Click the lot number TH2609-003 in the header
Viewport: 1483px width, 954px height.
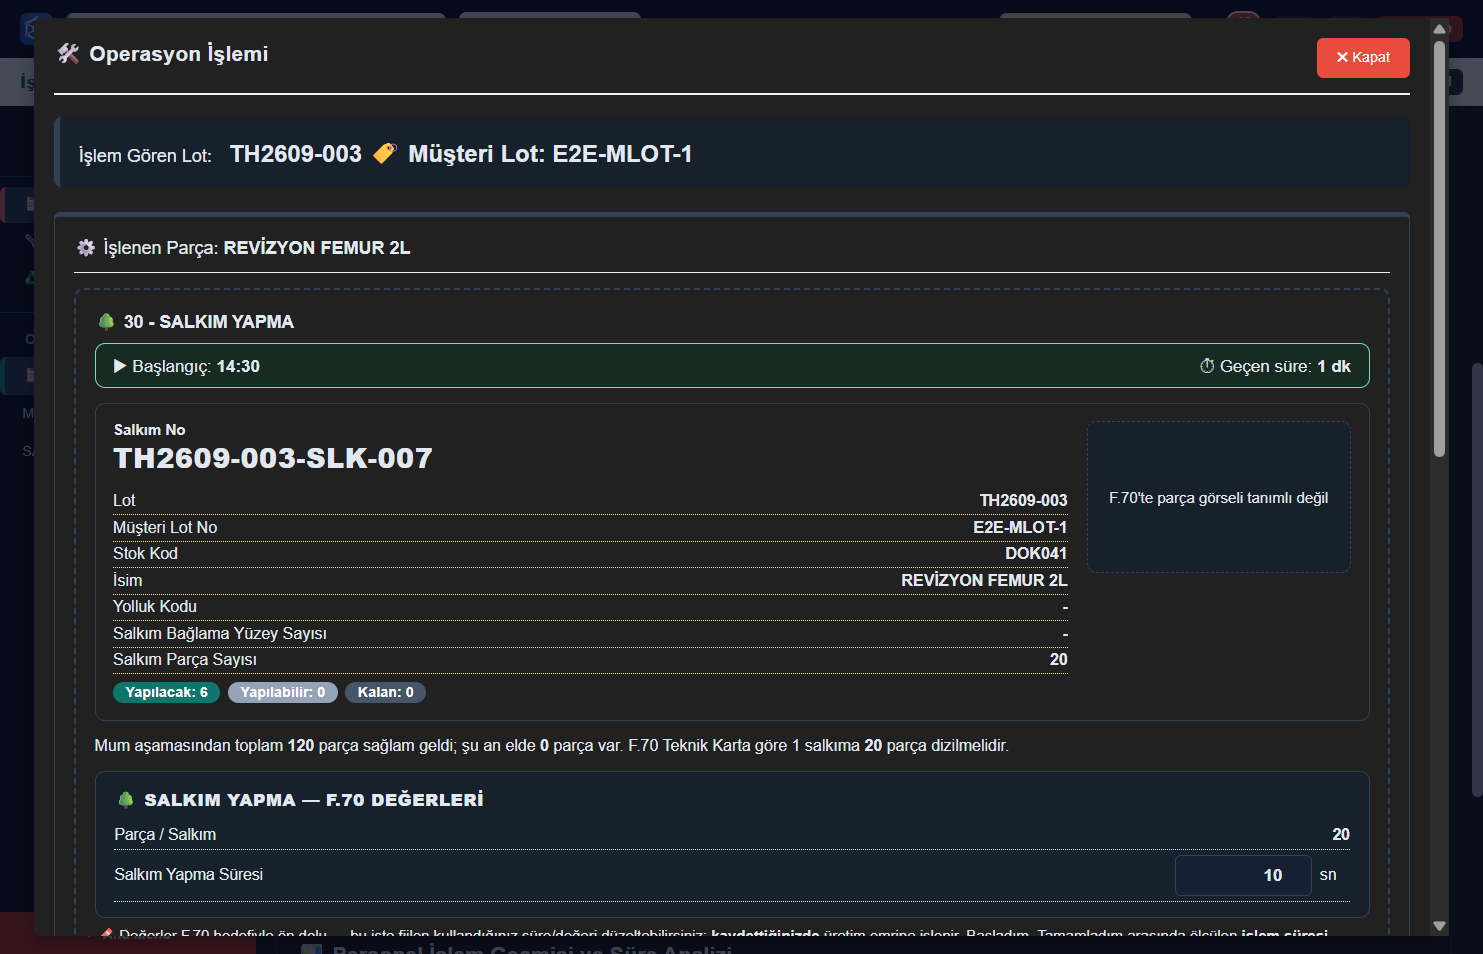point(296,154)
